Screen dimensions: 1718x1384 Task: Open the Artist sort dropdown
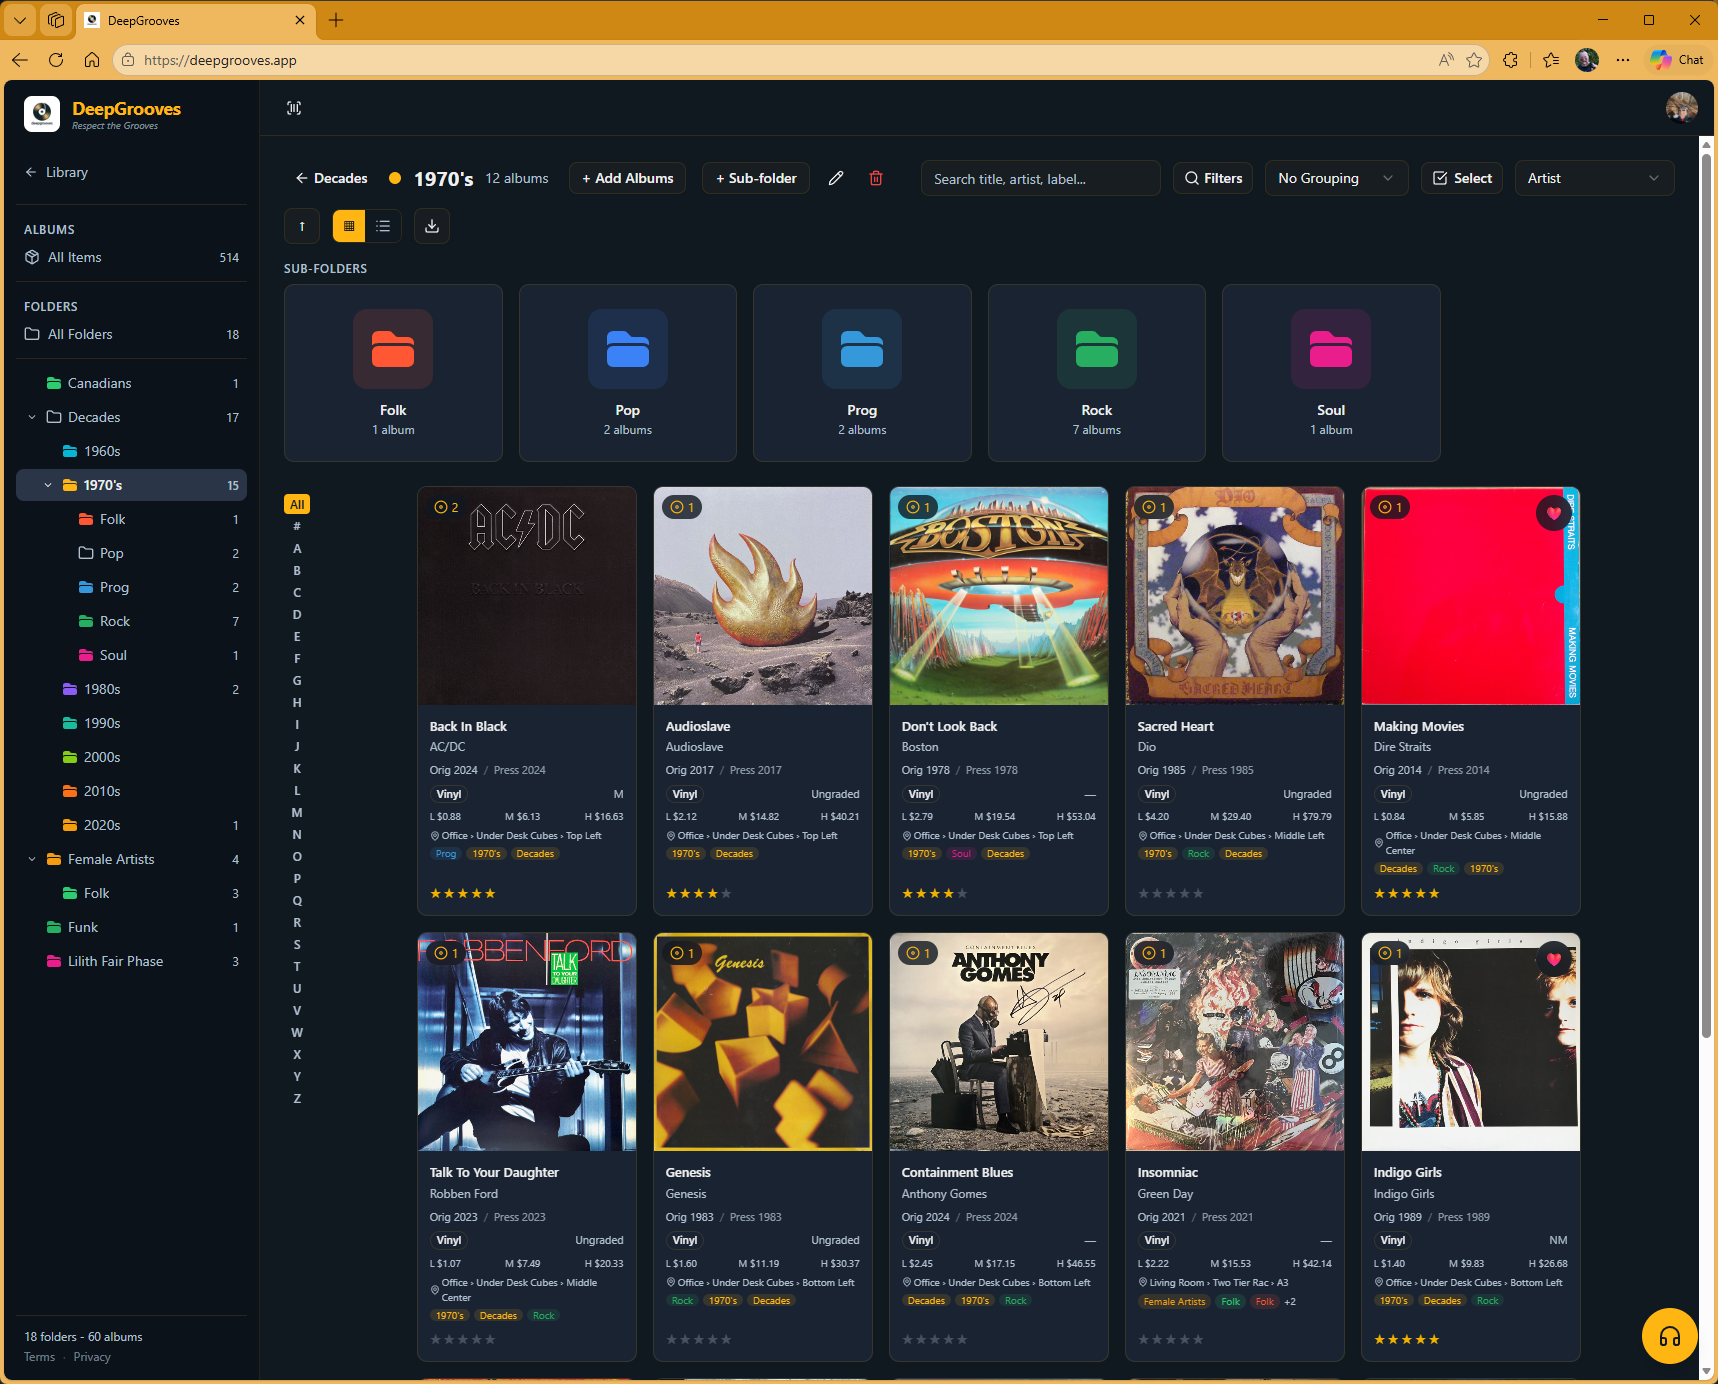click(1594, 178)
